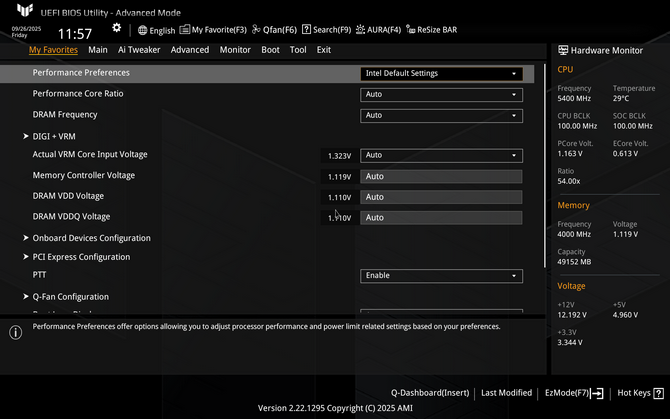Switch to EzMode(F7)
This screenshot has height=419, width=670.
tap(574, 393)
